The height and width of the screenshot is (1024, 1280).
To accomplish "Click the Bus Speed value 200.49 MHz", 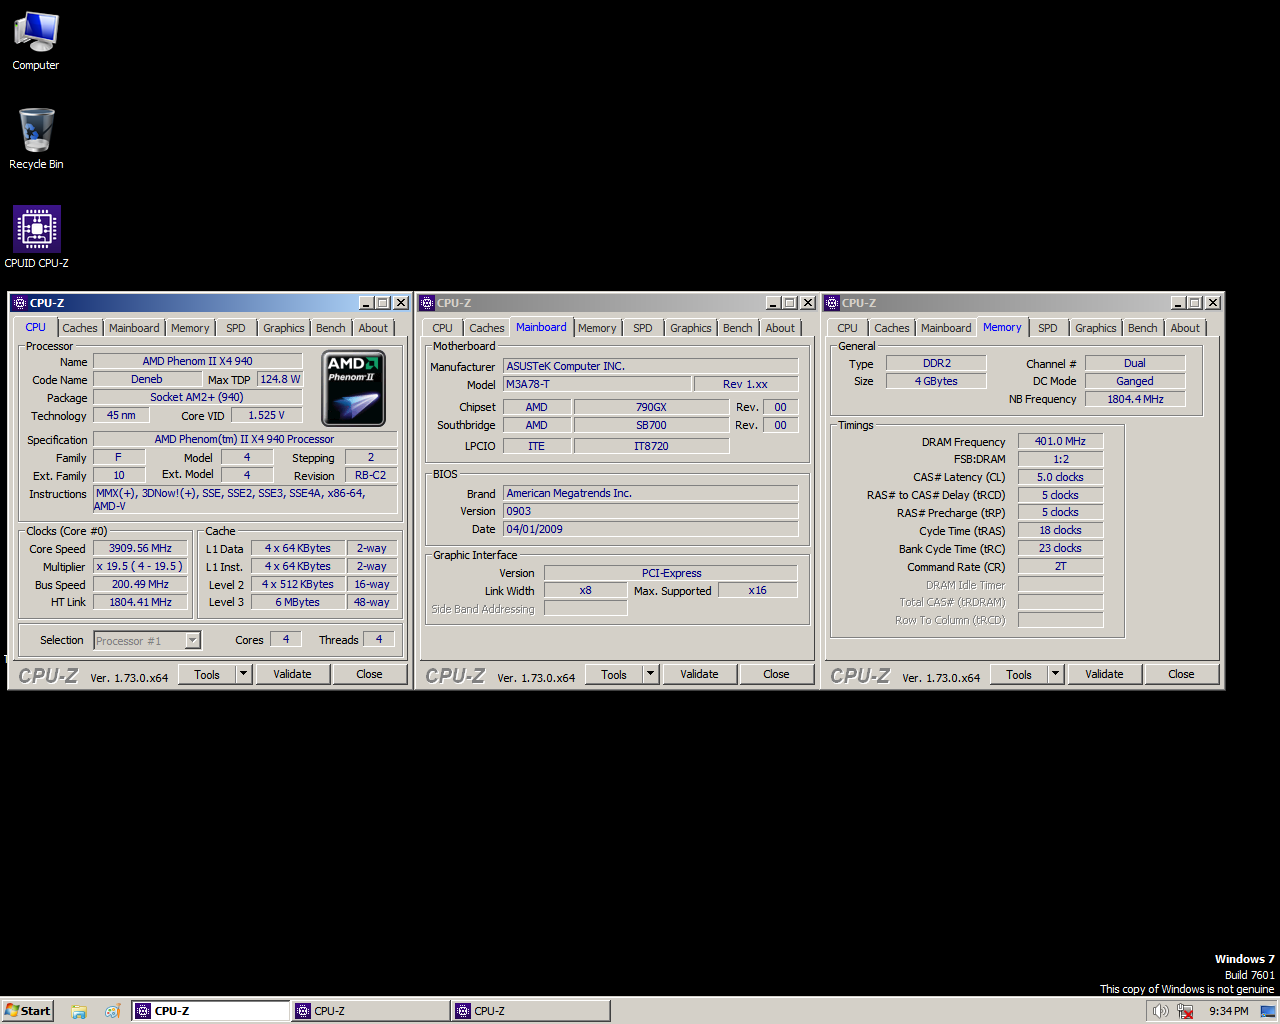I will [140, 584].
